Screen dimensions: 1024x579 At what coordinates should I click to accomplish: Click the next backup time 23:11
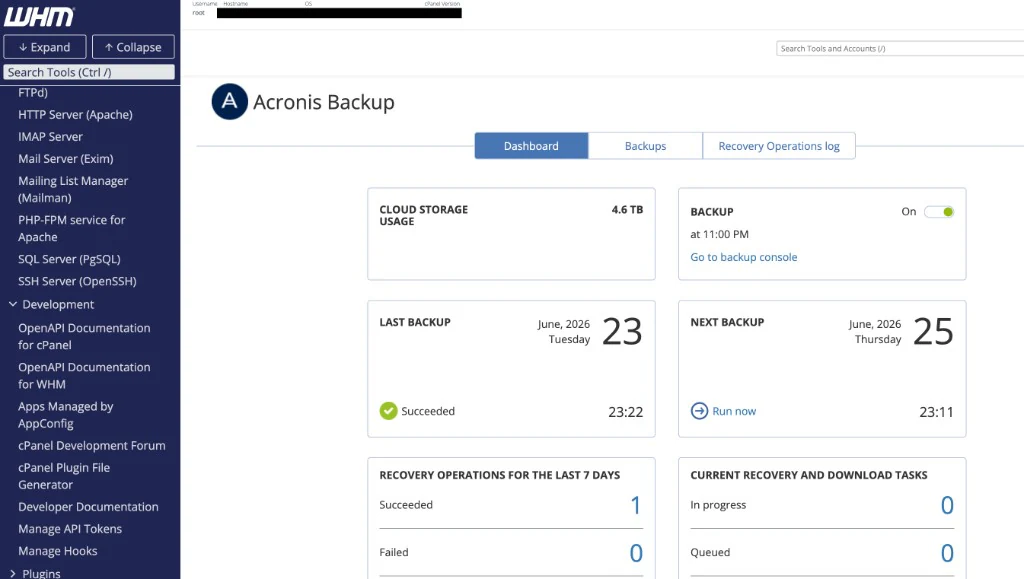(x=936, y=412)
